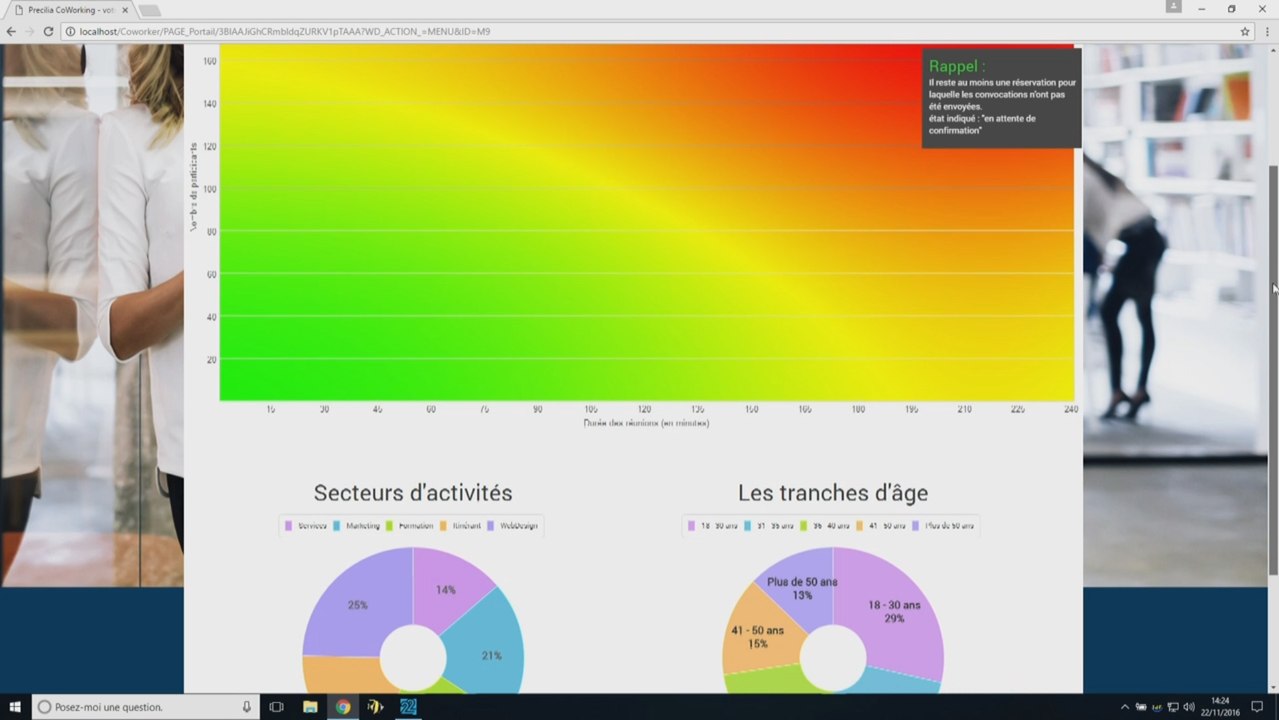Click the 18 - 30 ans 29% slice
The height and width of the screenshot is (720, 1279).
(895, 612)
